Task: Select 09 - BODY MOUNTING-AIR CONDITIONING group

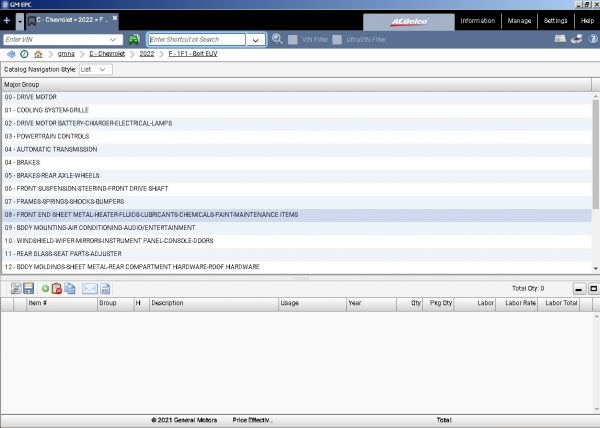Action: (x=297, y=228)
